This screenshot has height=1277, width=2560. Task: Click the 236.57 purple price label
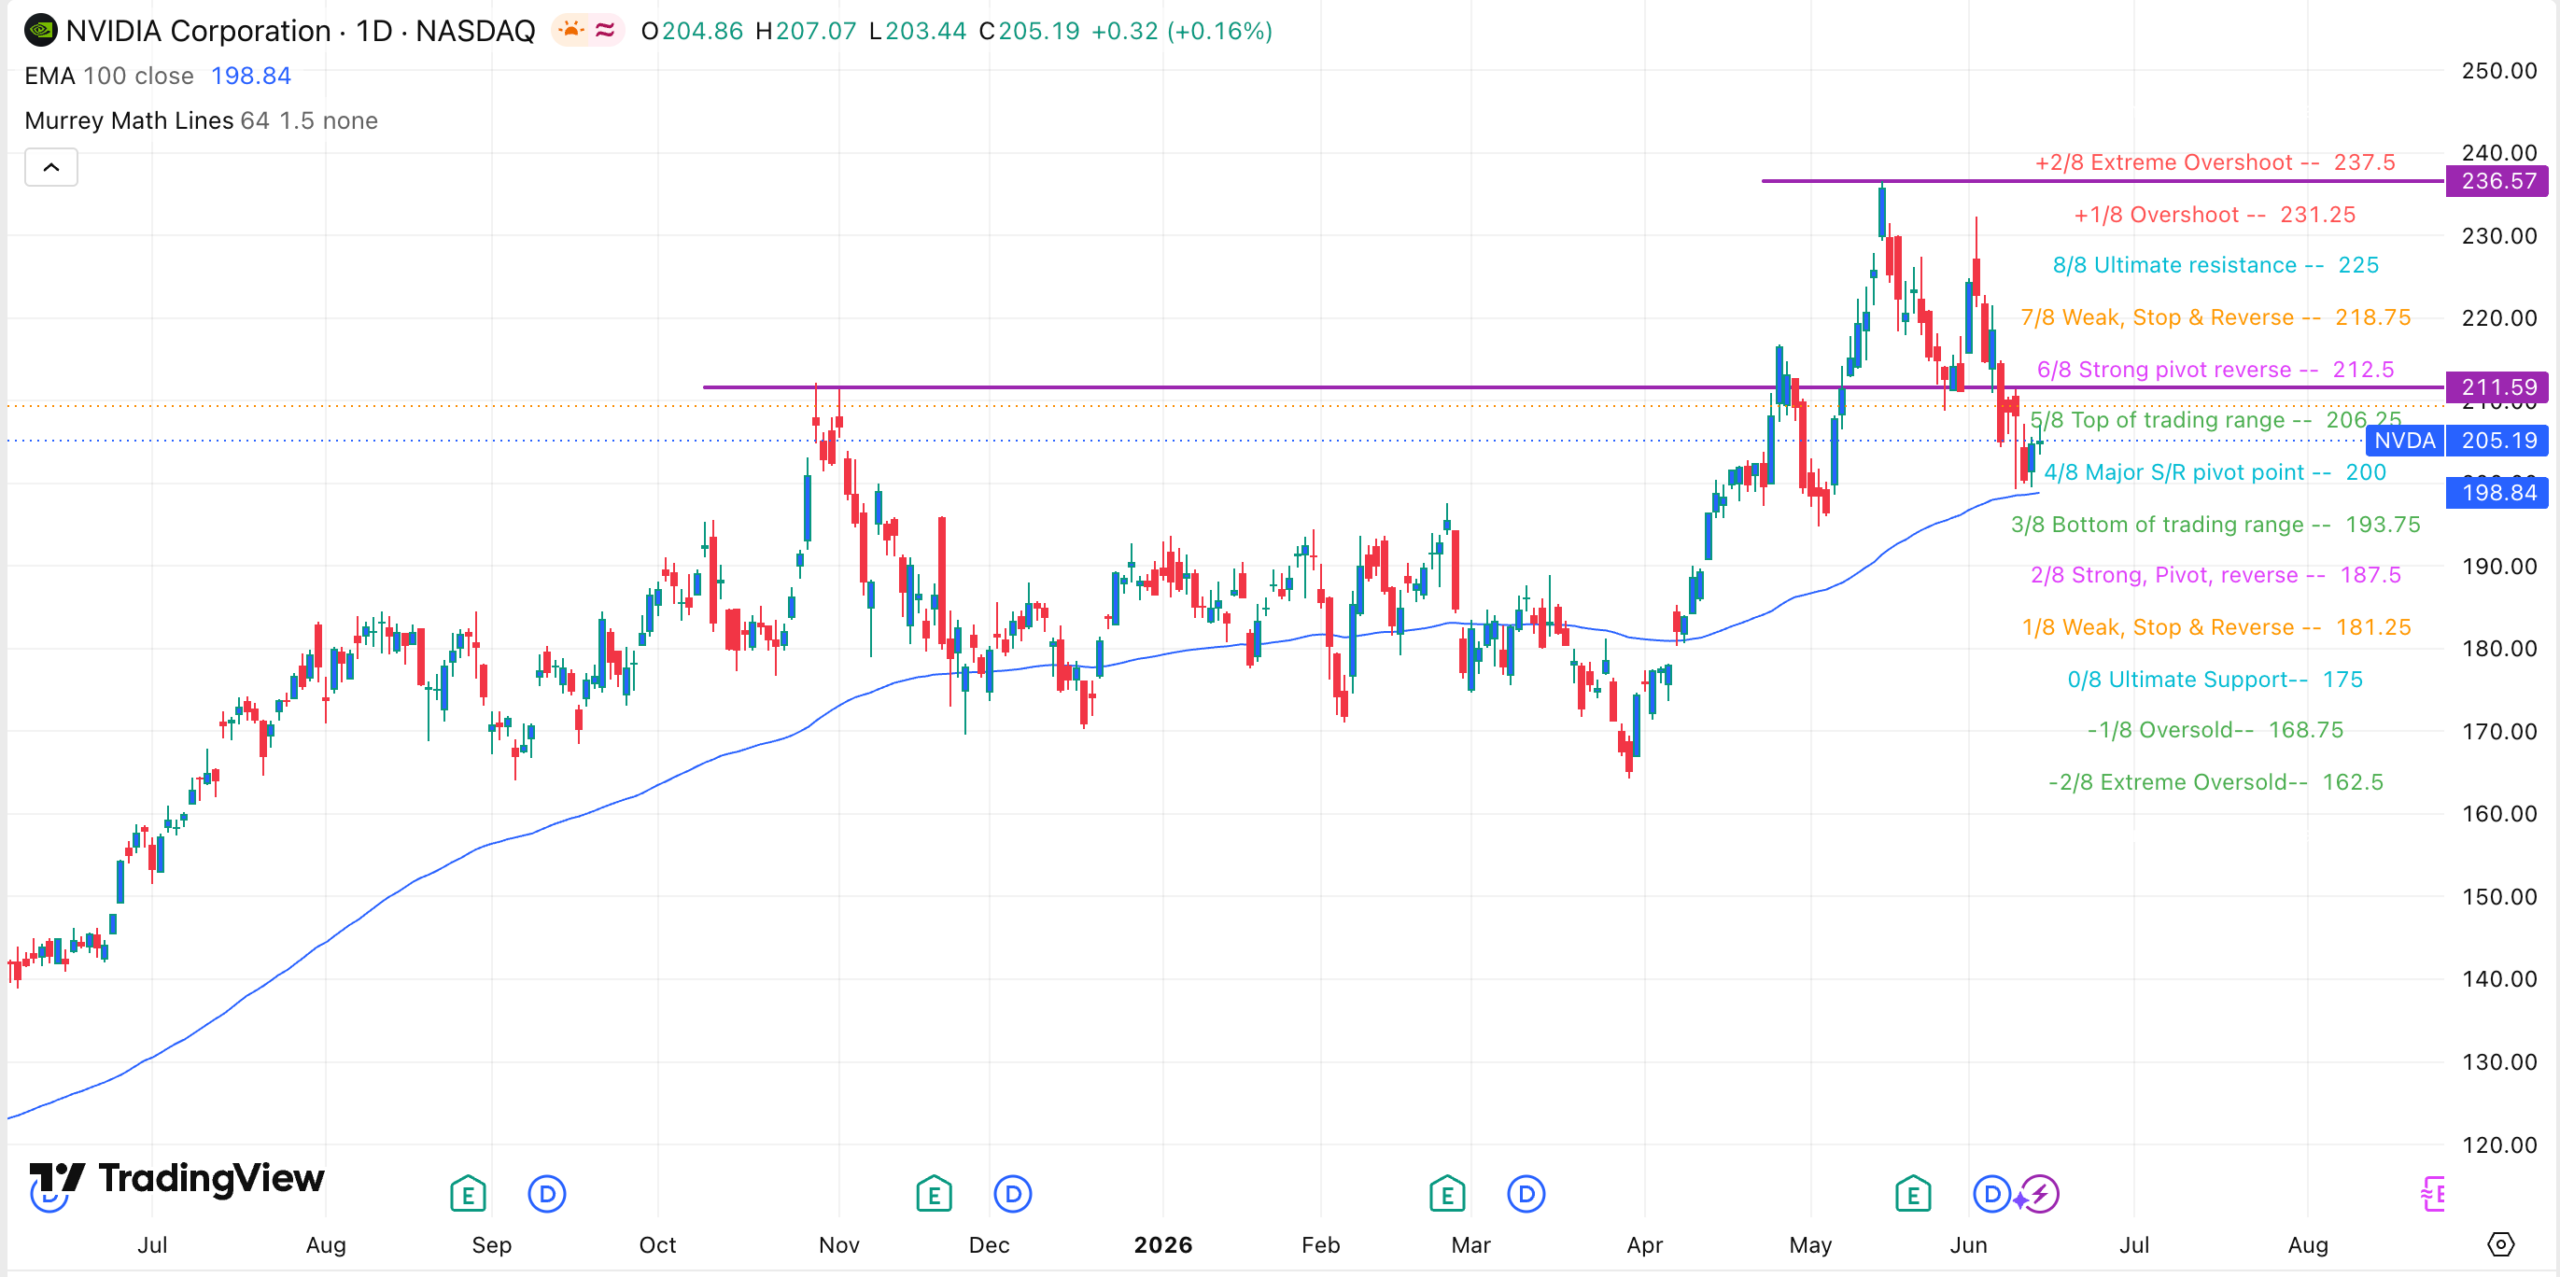click(x=2497, y=181)
